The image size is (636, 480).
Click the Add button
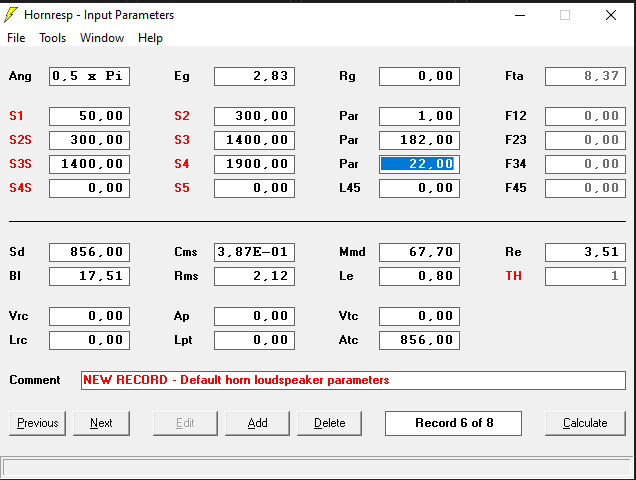tap(258, 423)
